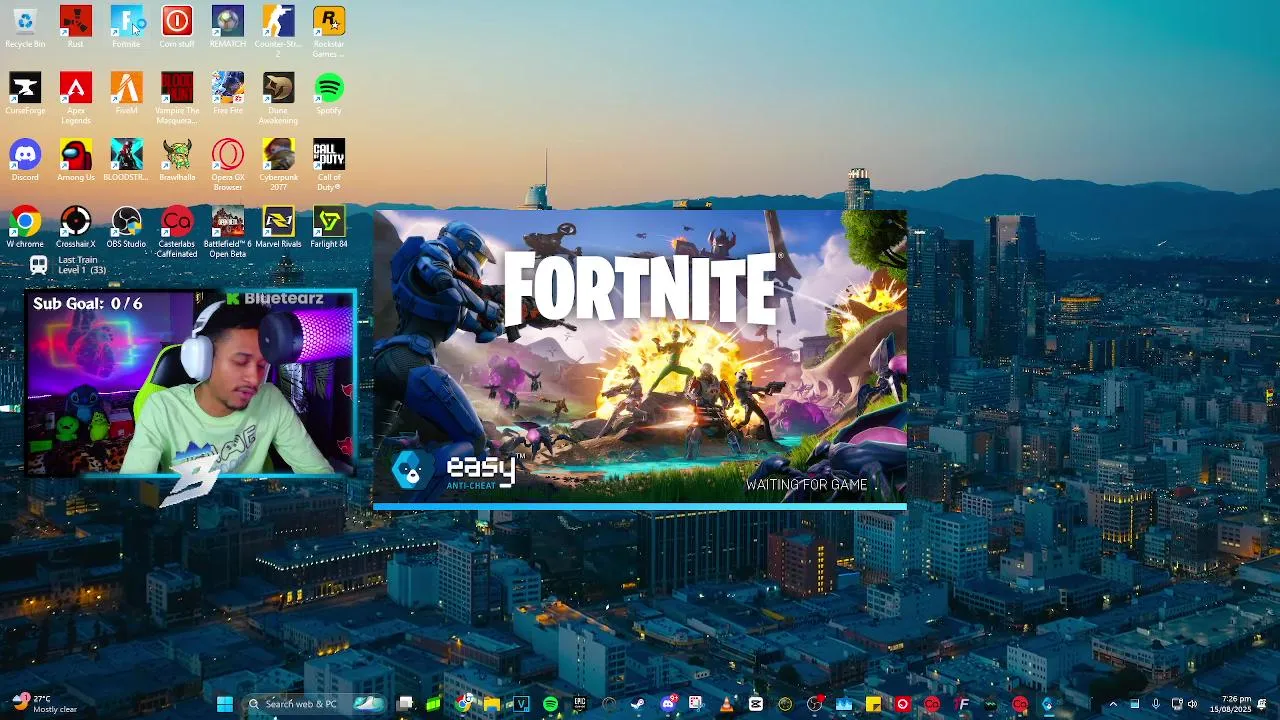The image size is (1280, 720).
Task: Launch the Brawlhalla desktop shortcut
Action: pyautogui.click(x=177, y=160)
